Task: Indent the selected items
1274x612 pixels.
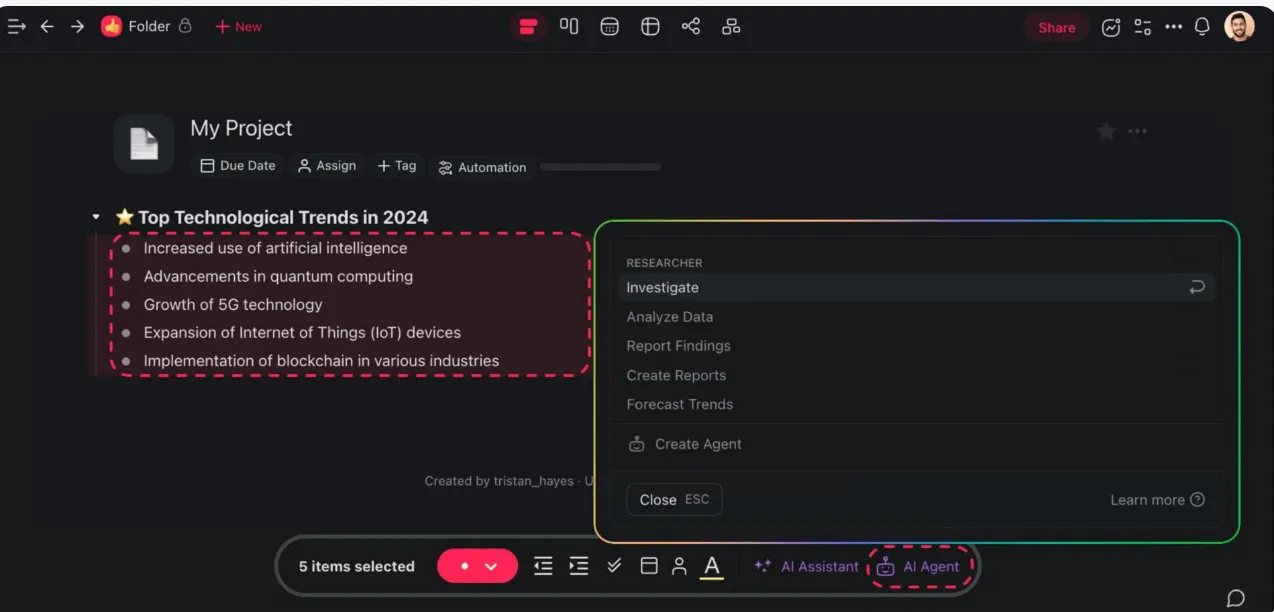Action: [x=578, y=566]
